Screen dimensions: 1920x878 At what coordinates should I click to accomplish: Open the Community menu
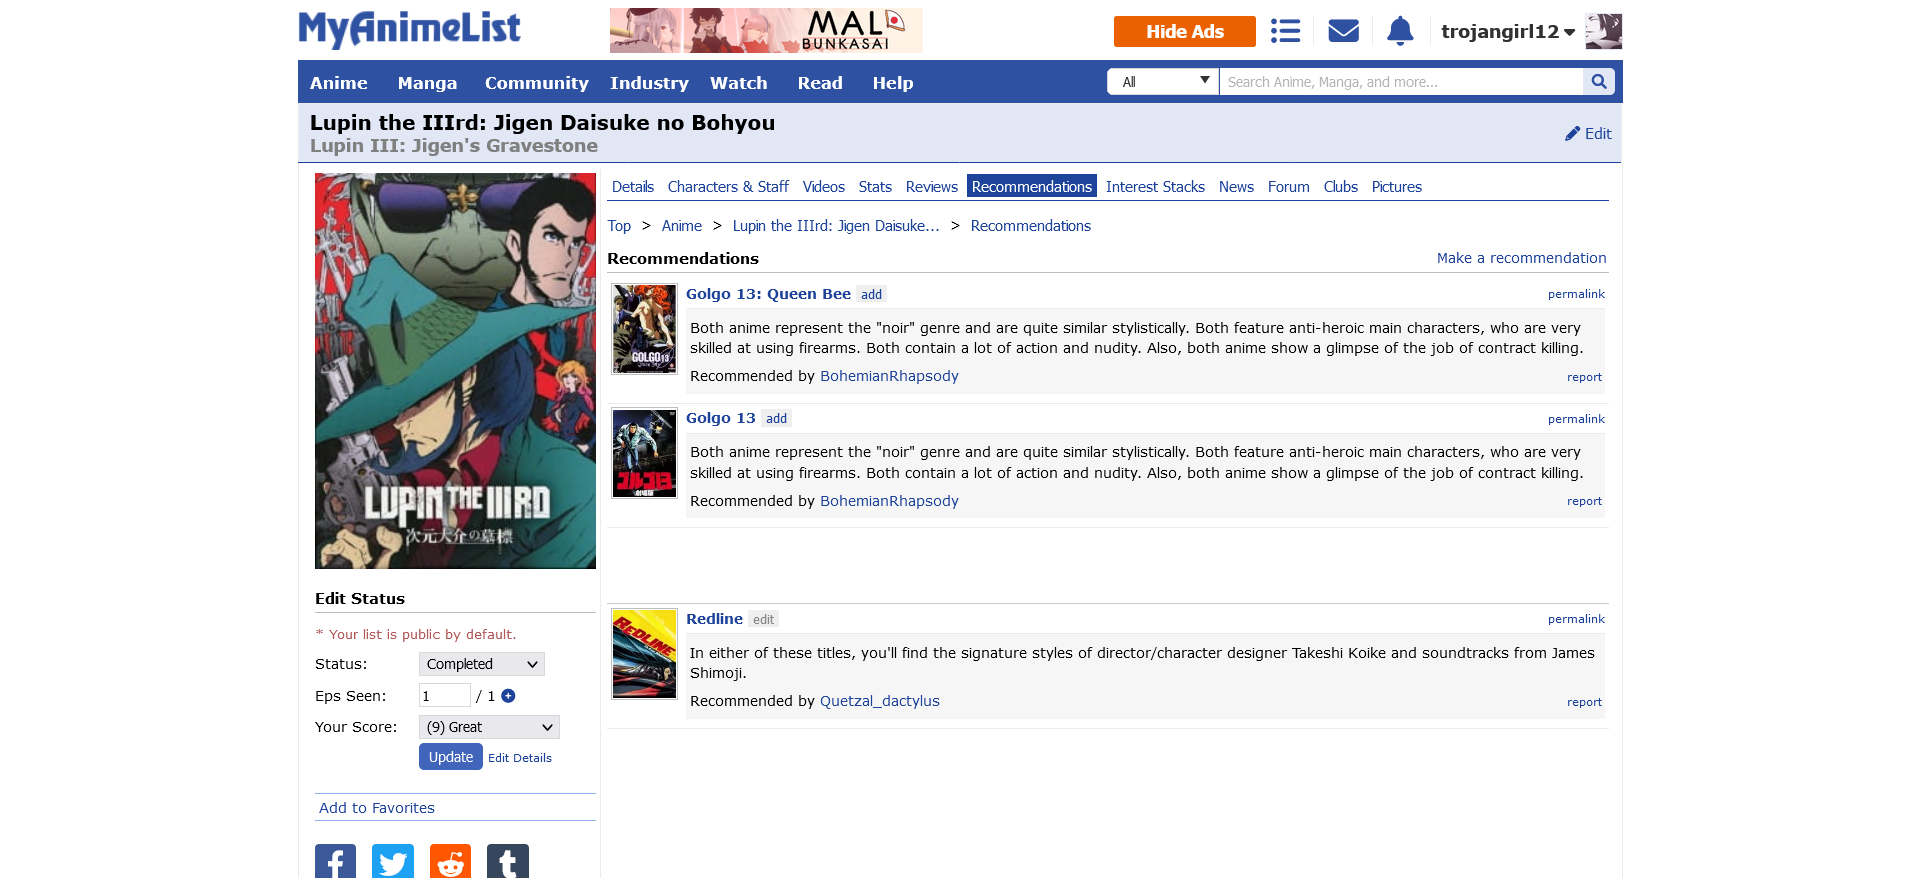coord(536,83)
